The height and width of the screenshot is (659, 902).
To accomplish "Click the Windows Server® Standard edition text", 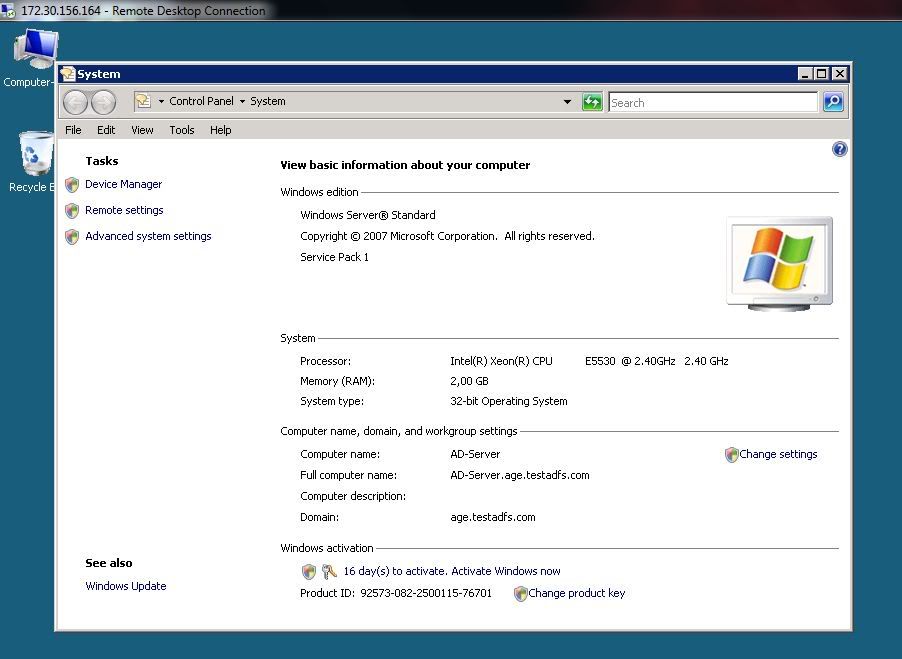I will point(368,215).
